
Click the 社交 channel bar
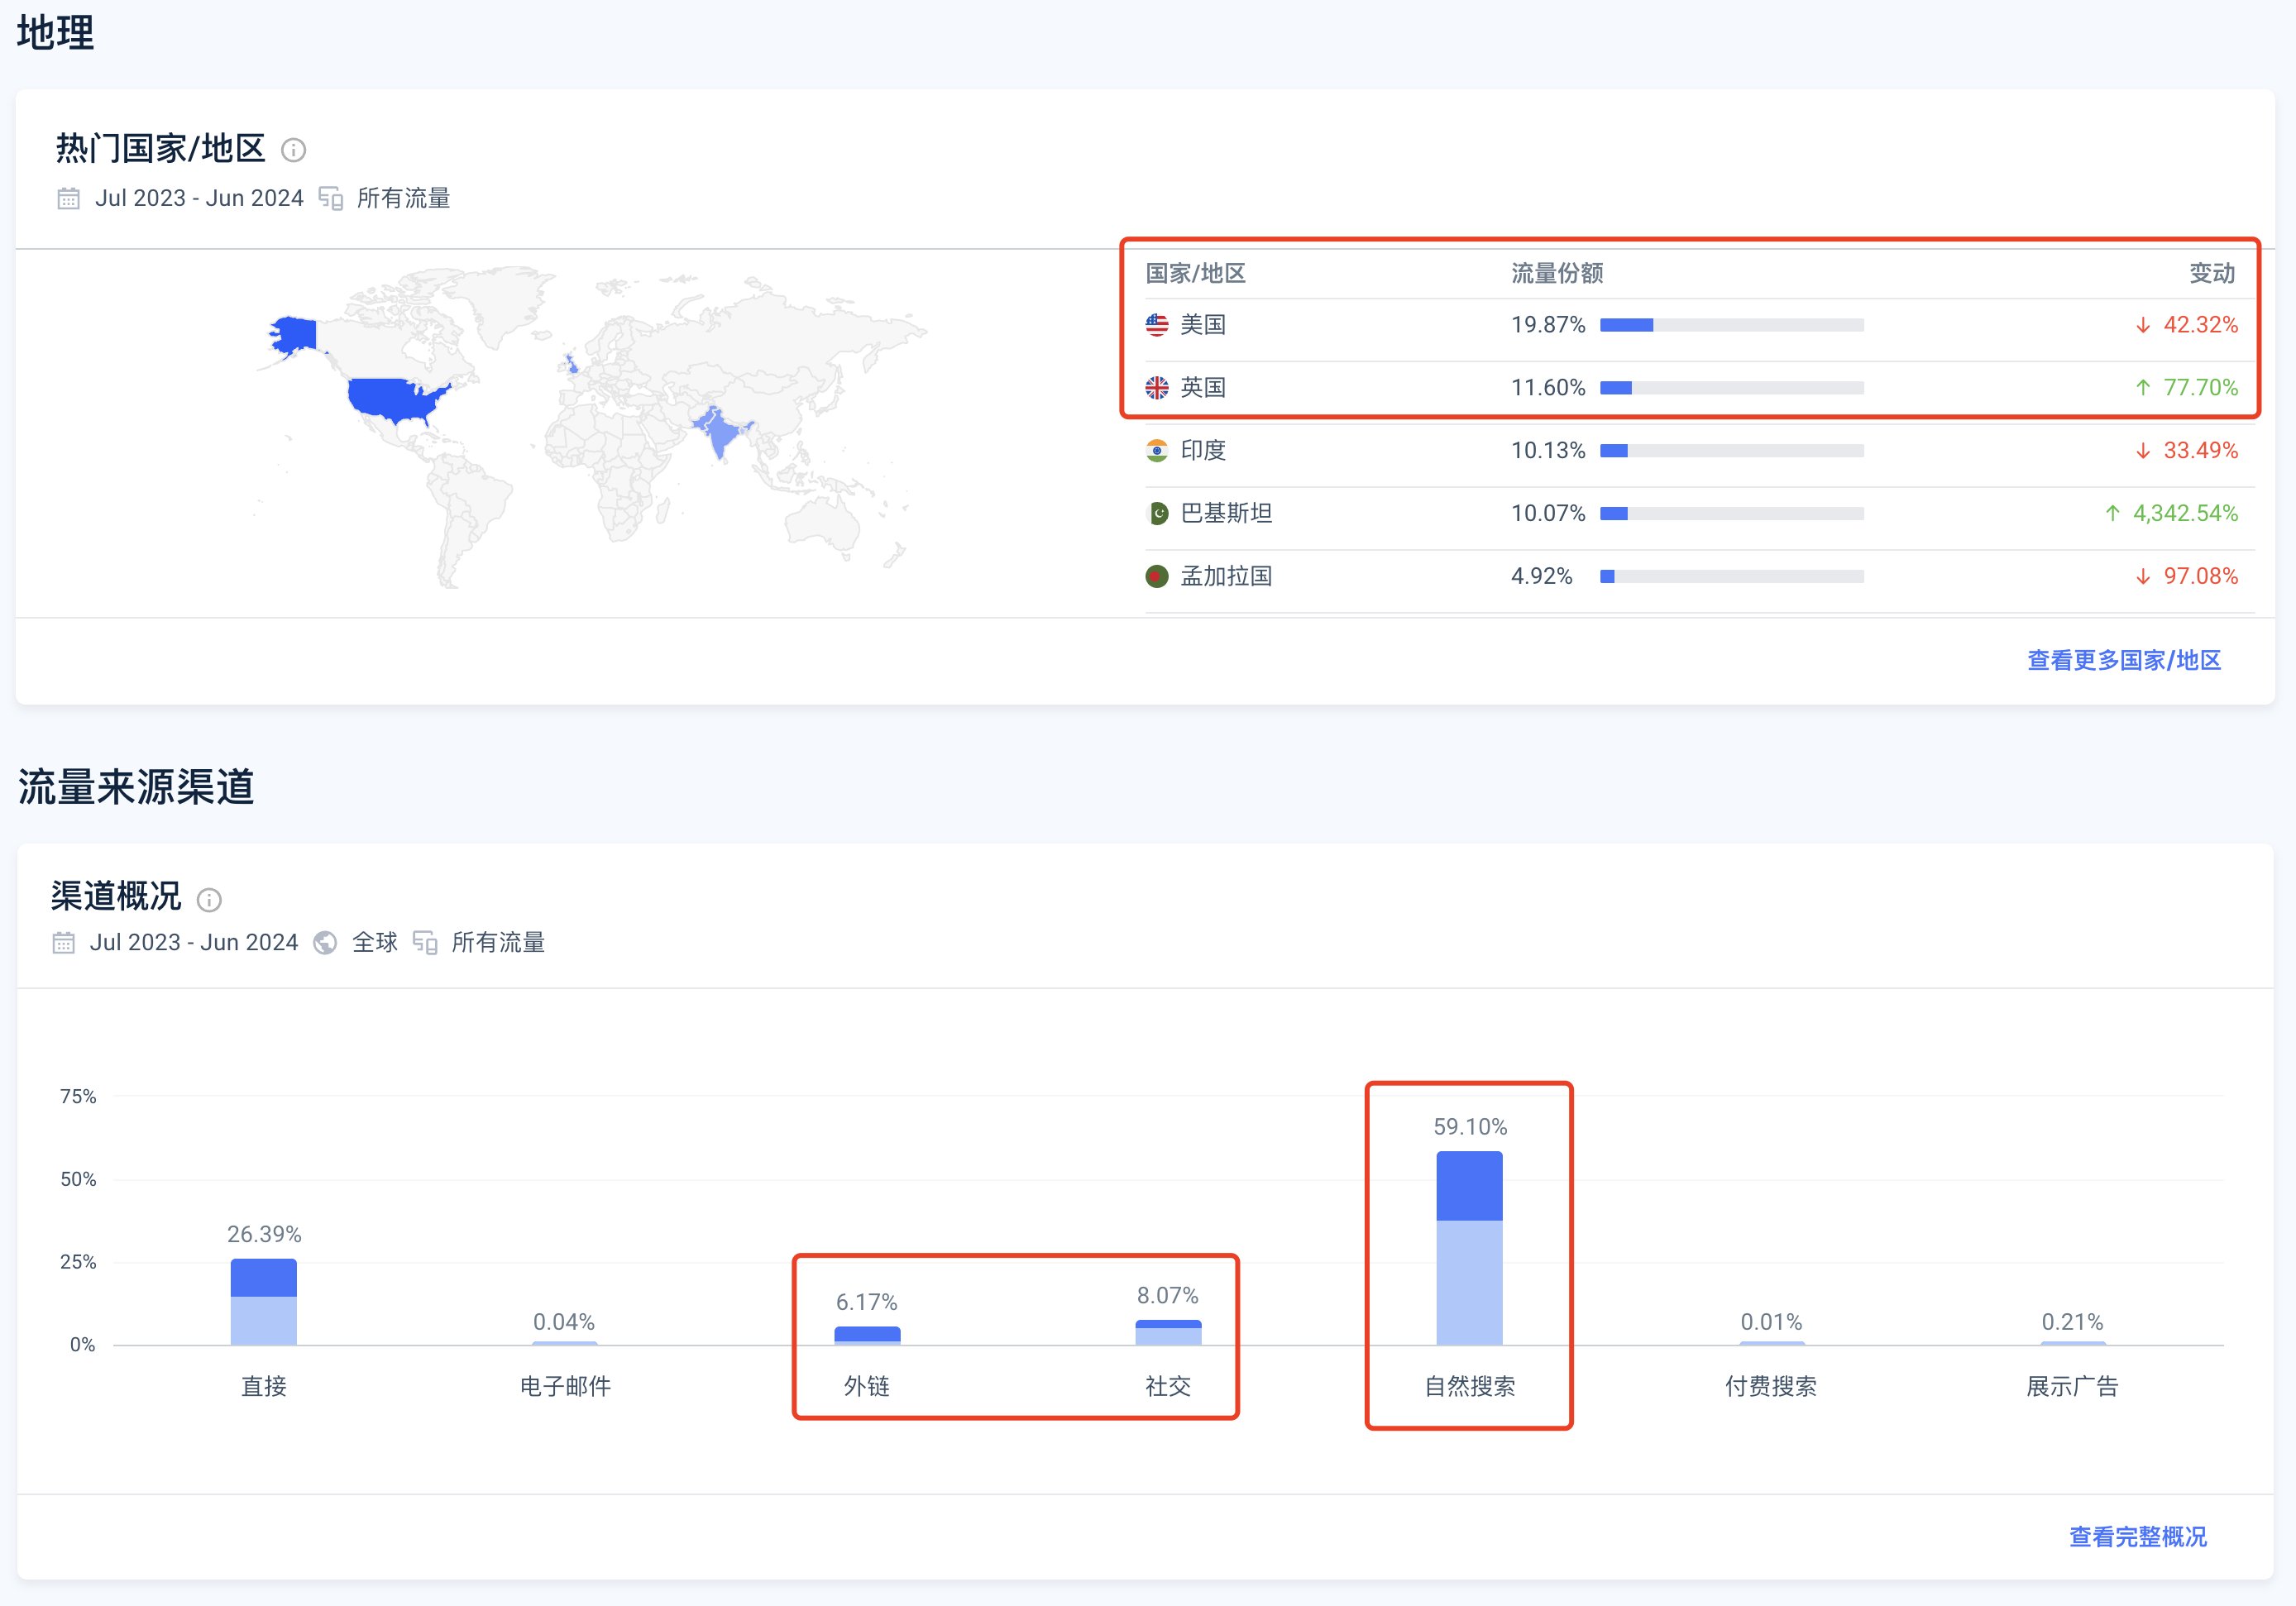click(x=1168, y=1333)
